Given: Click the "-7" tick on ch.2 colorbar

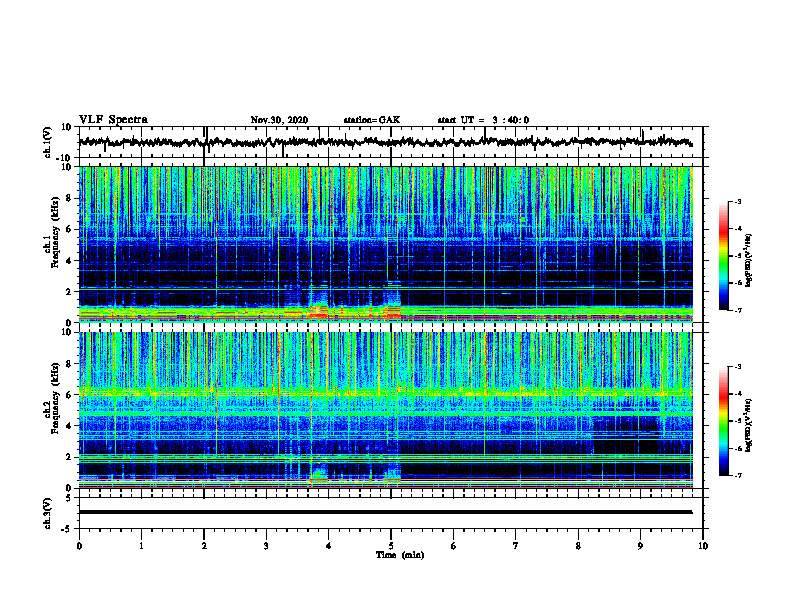Looking at the screenshot, I should [x=738, y=476].
